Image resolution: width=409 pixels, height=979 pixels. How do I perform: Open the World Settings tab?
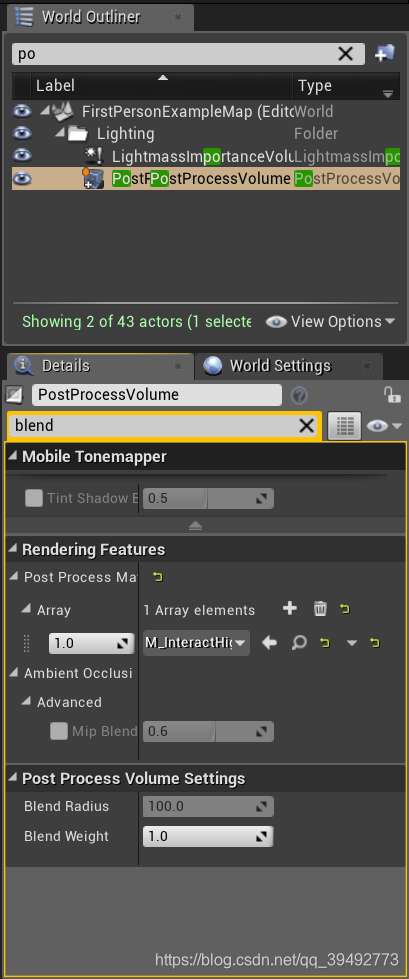pyautogui.click(x=280, y=365)
